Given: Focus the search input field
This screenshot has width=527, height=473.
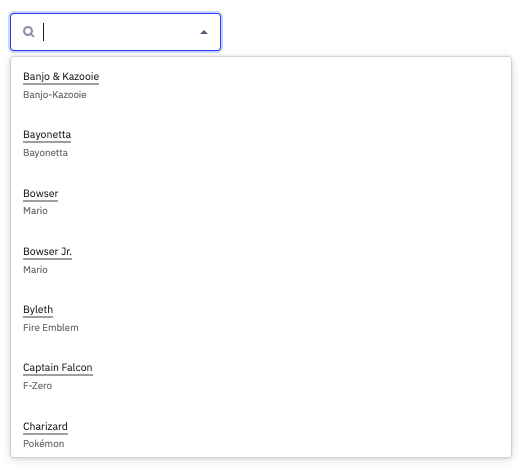Looking at the screenshot, I should point(115,32).
